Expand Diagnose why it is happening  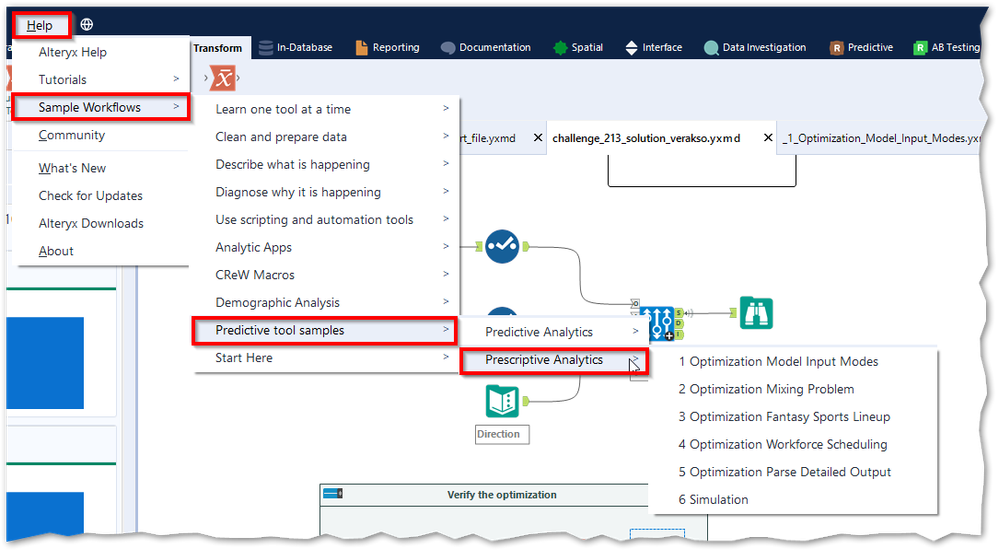click(327, 192)
